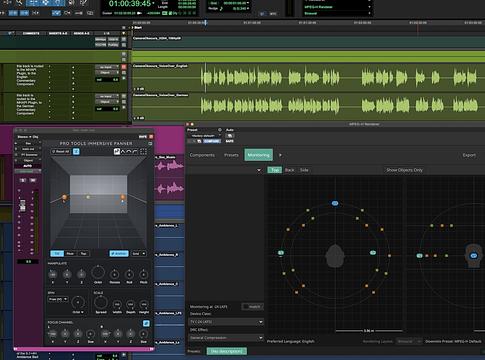Click the Reset All button in Immersive Panner
The height and width of the screenshot is (360, 485).
(61, 152)
